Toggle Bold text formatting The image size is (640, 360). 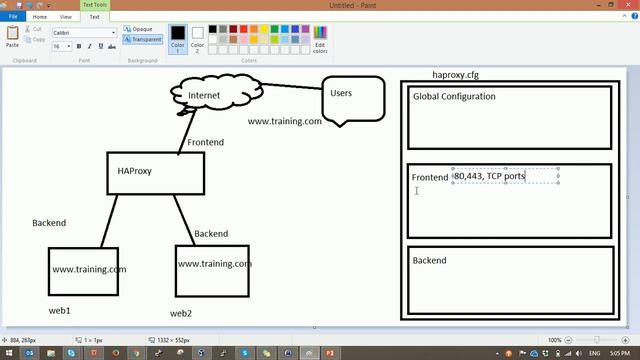[79, 46]
